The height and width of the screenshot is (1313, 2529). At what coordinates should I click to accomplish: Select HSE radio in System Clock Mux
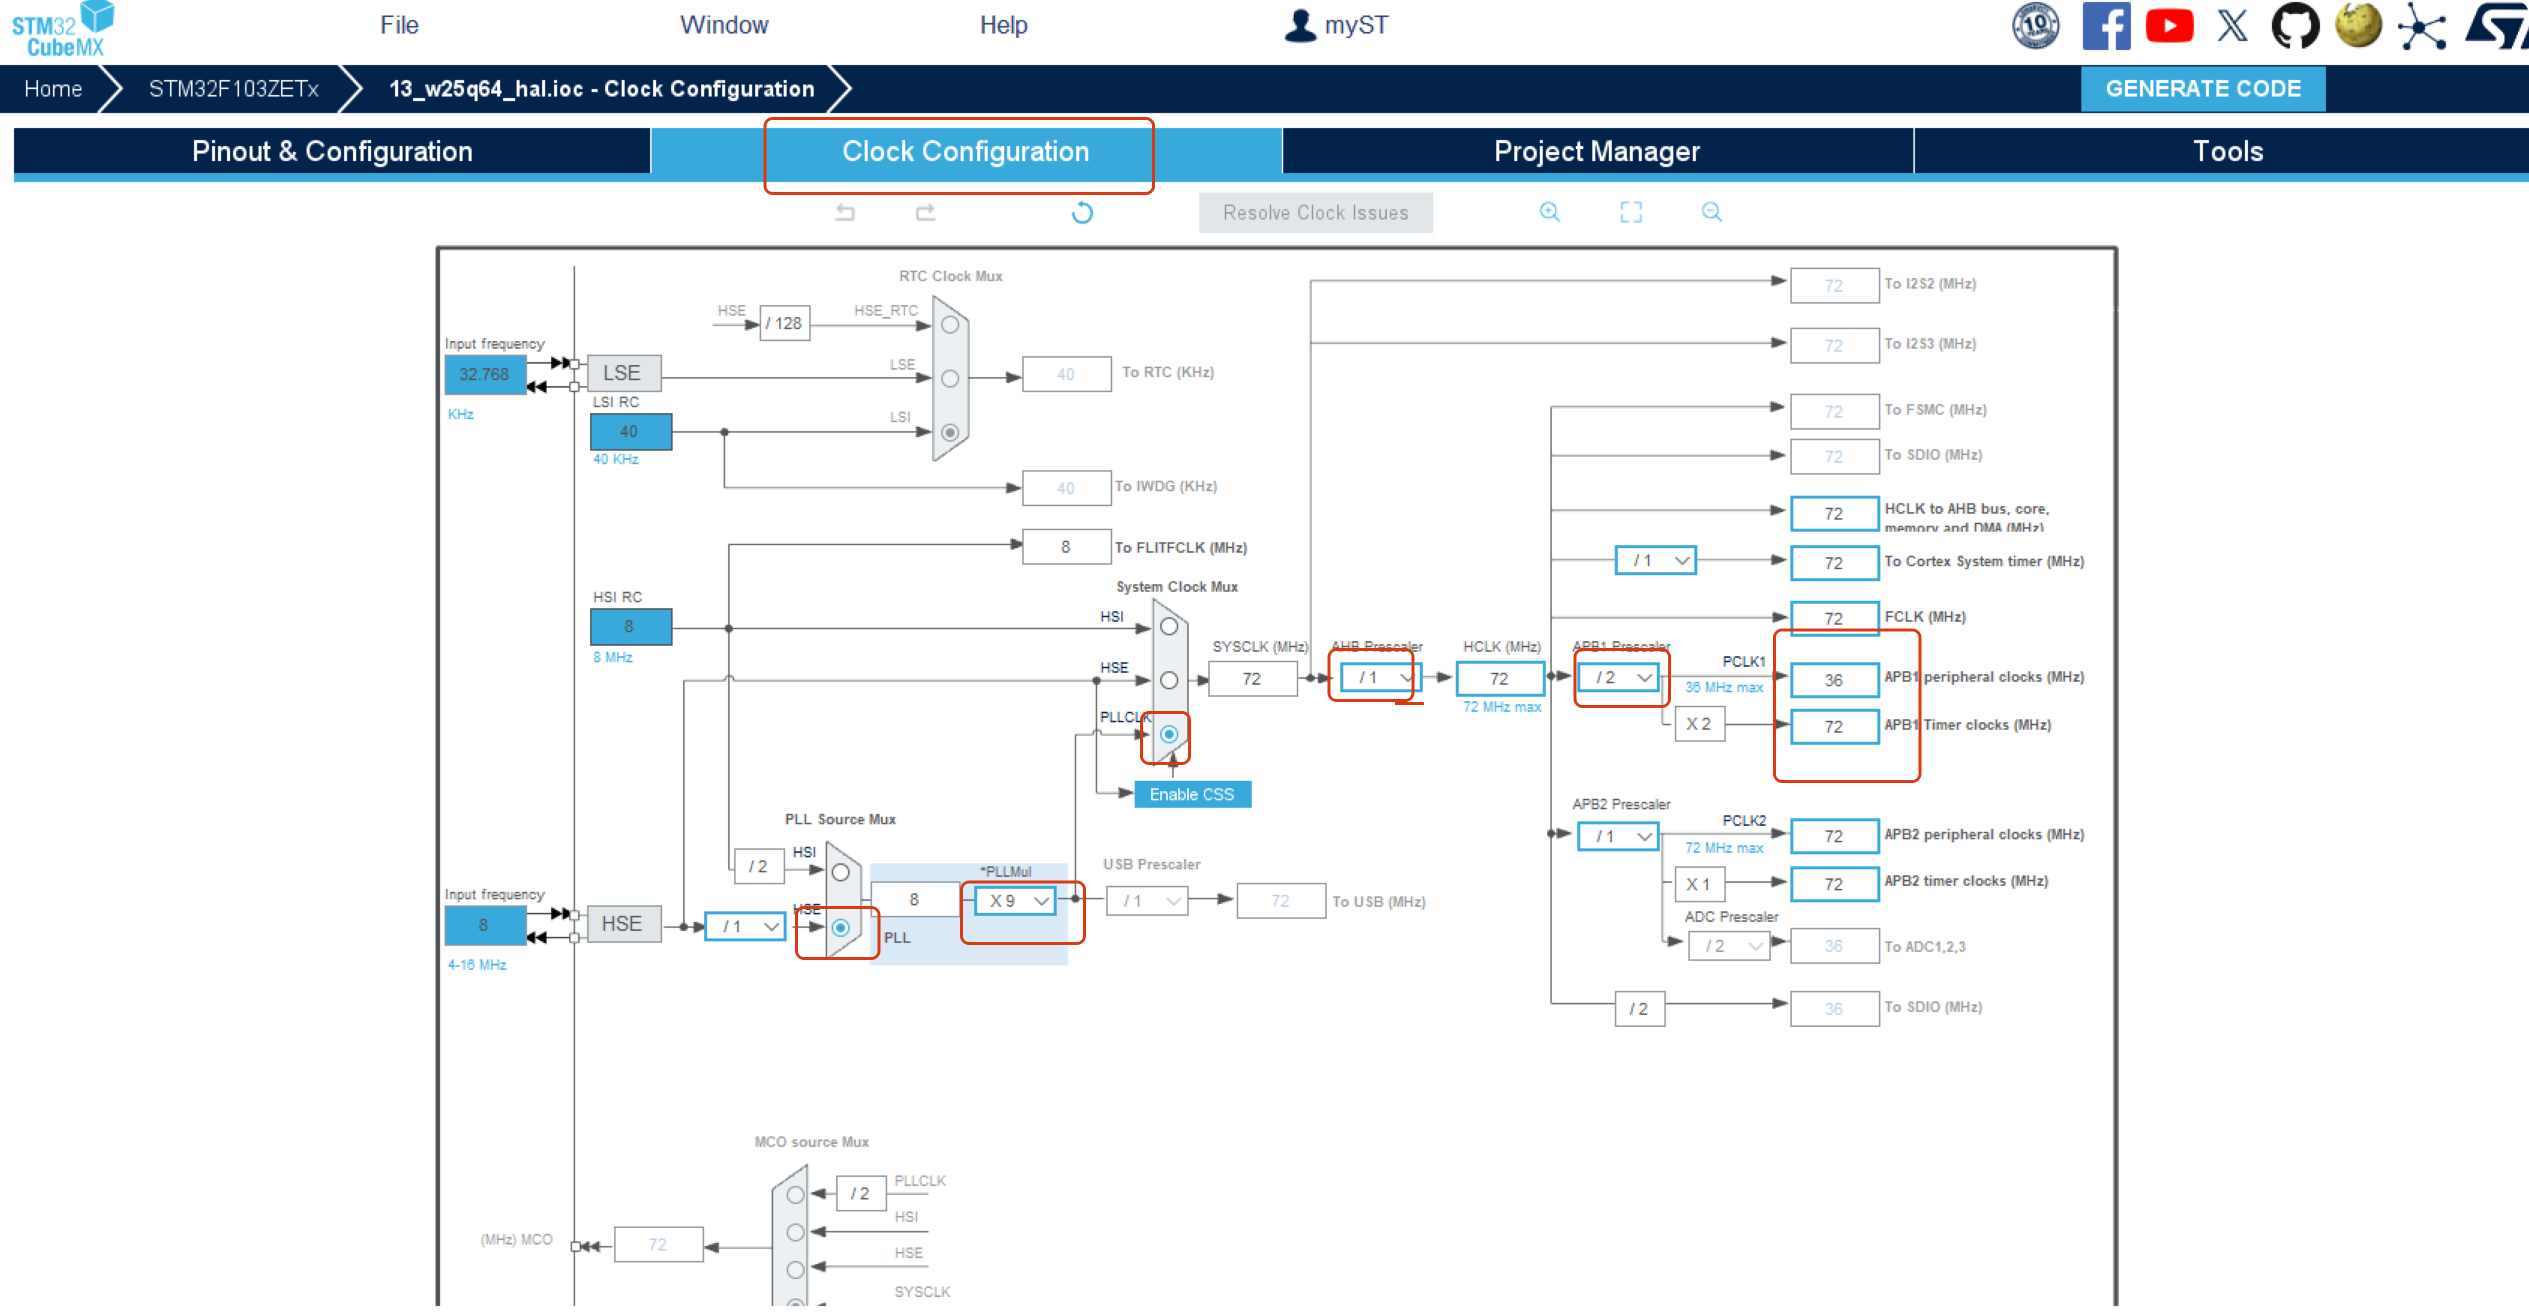pyautogui.click(x=1168, y=680)
